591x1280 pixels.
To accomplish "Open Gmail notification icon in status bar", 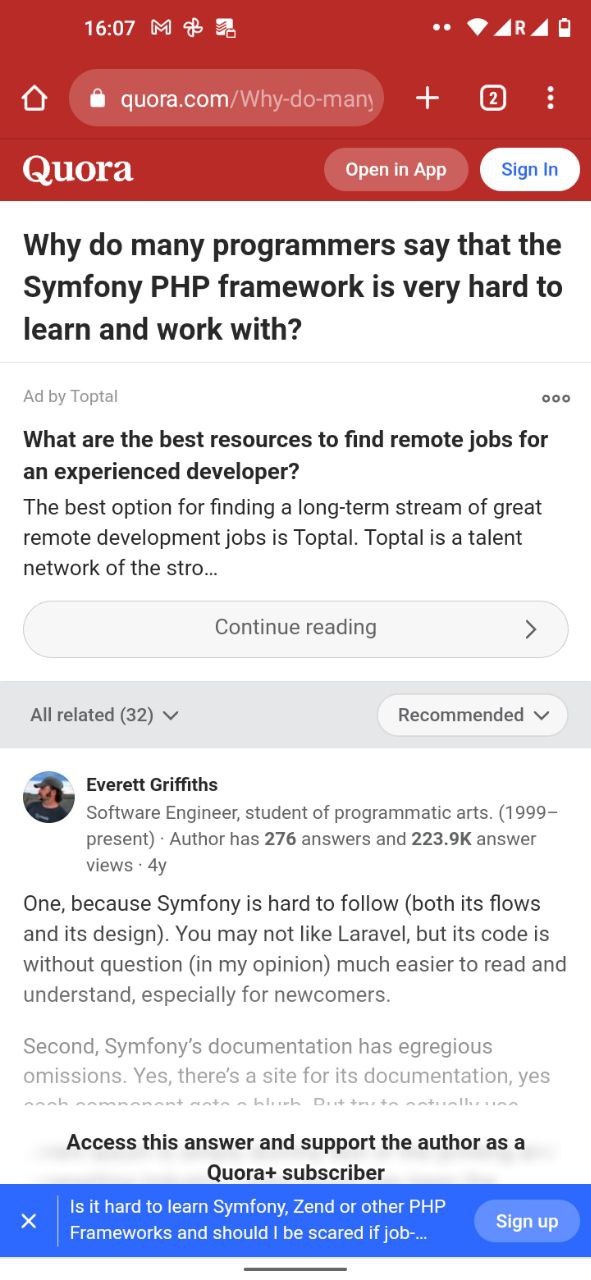I will tap(160, 28).
